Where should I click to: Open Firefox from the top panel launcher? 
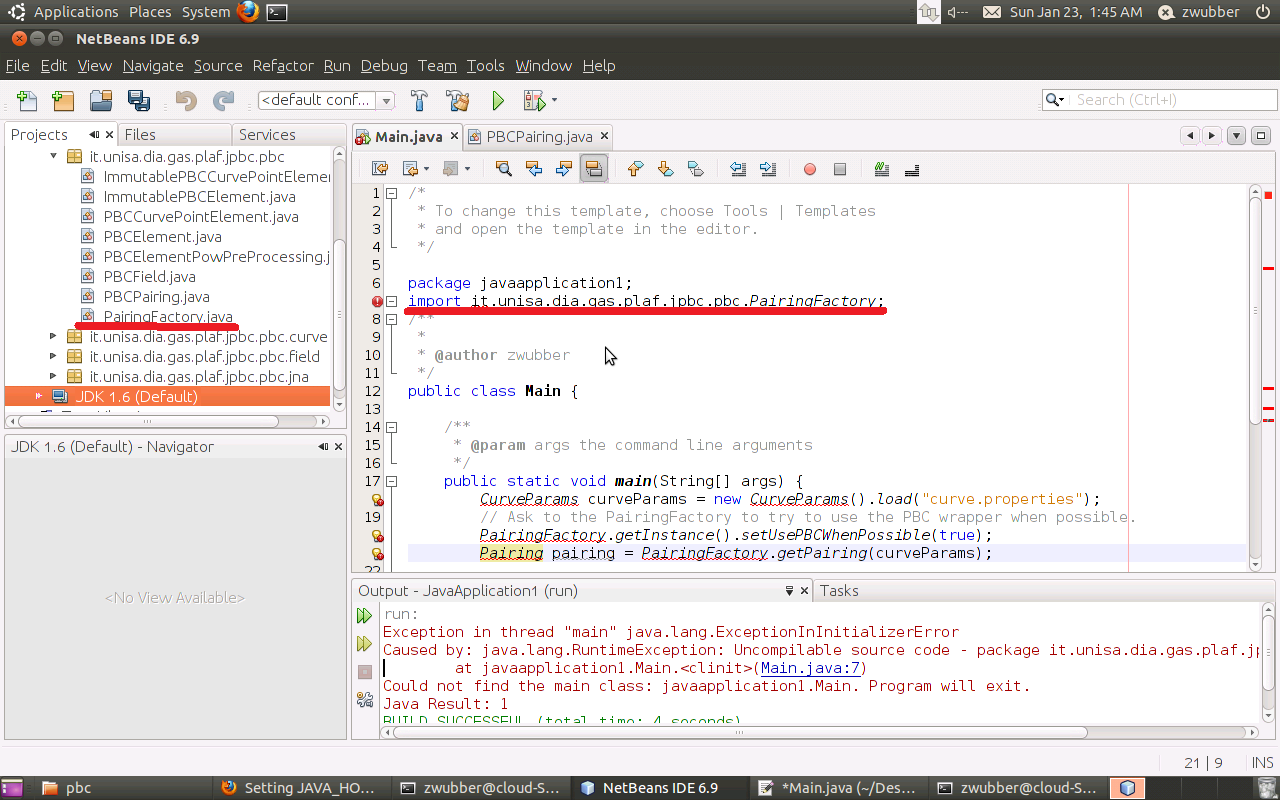(x=248, y=12)
